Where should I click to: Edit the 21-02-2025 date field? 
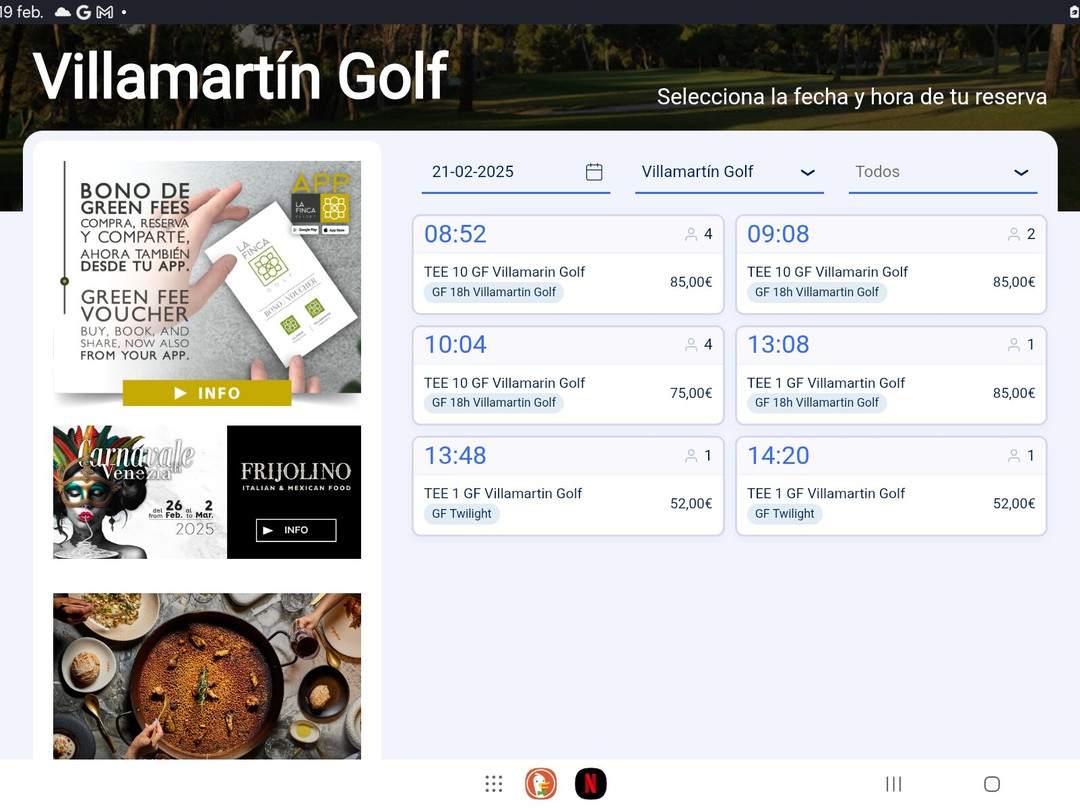tap(516, 172)
